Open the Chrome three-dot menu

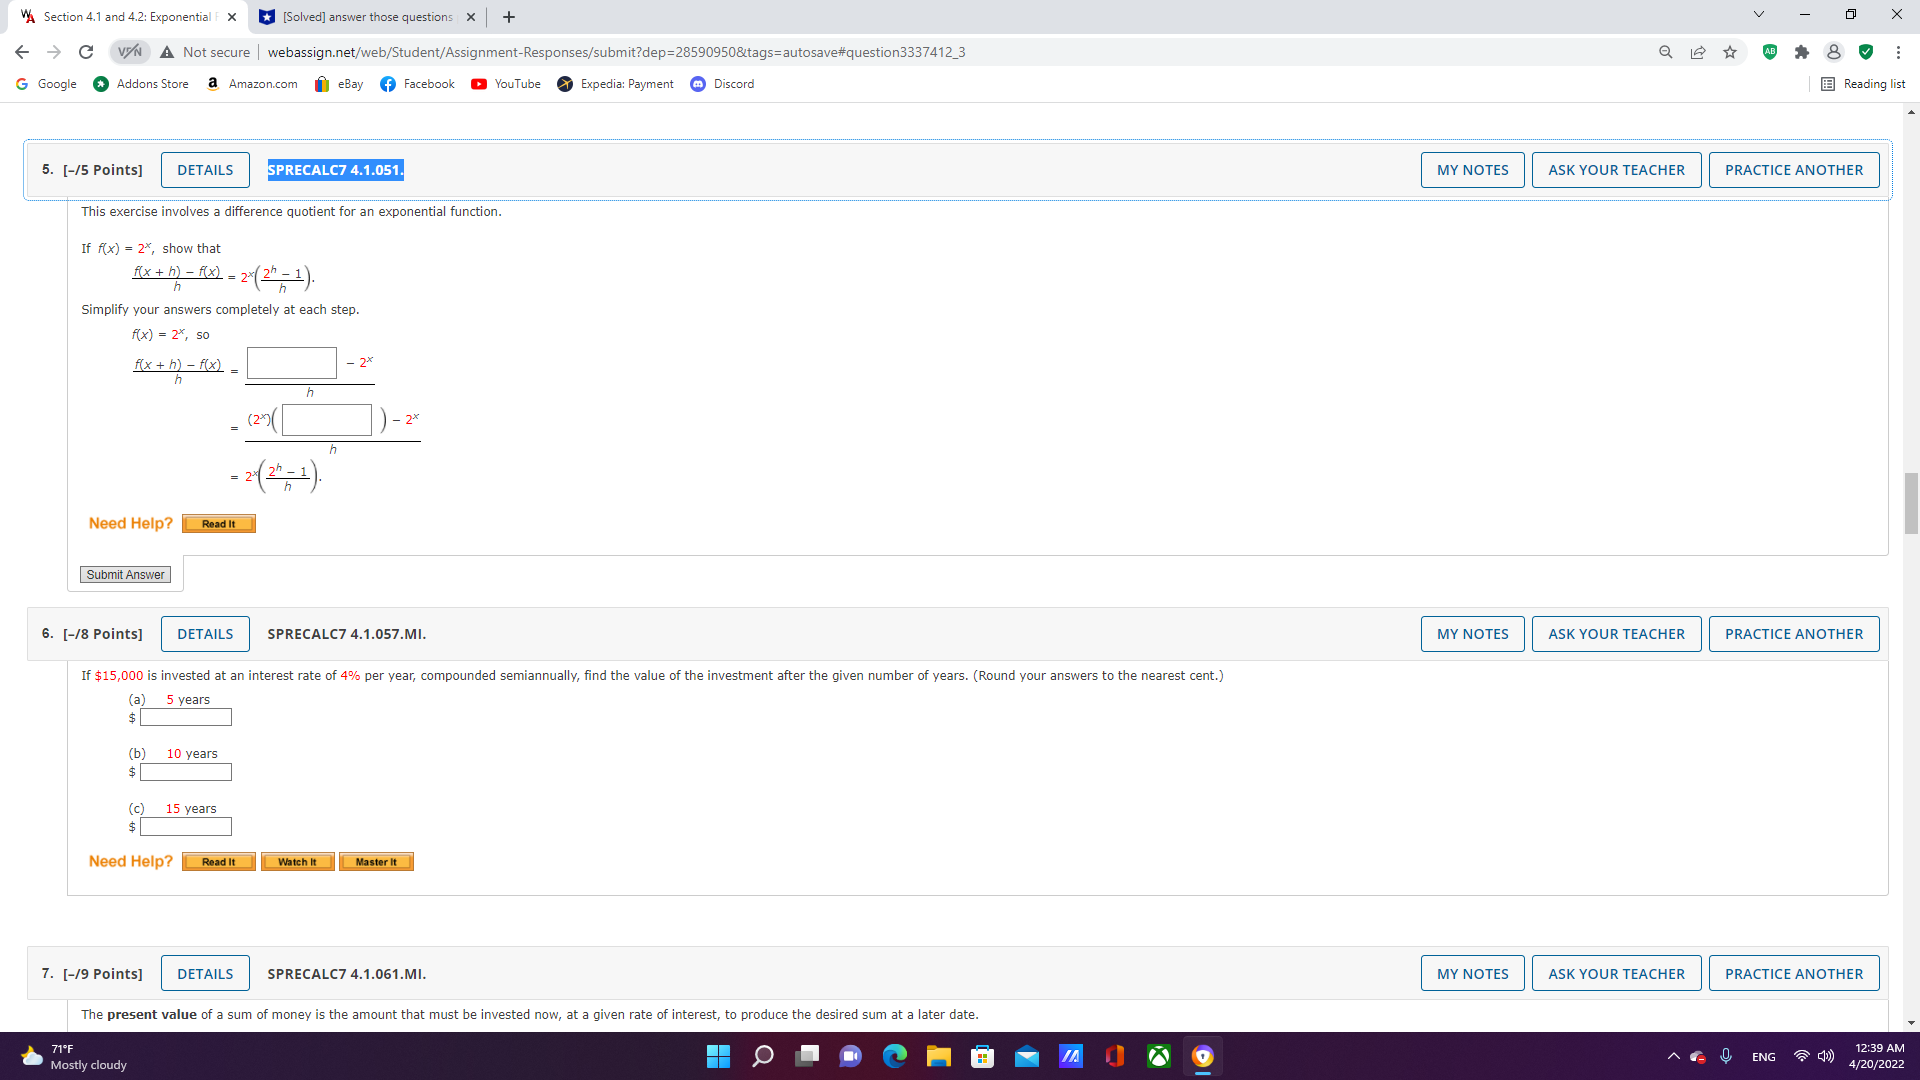click(x=1898, y=52)
